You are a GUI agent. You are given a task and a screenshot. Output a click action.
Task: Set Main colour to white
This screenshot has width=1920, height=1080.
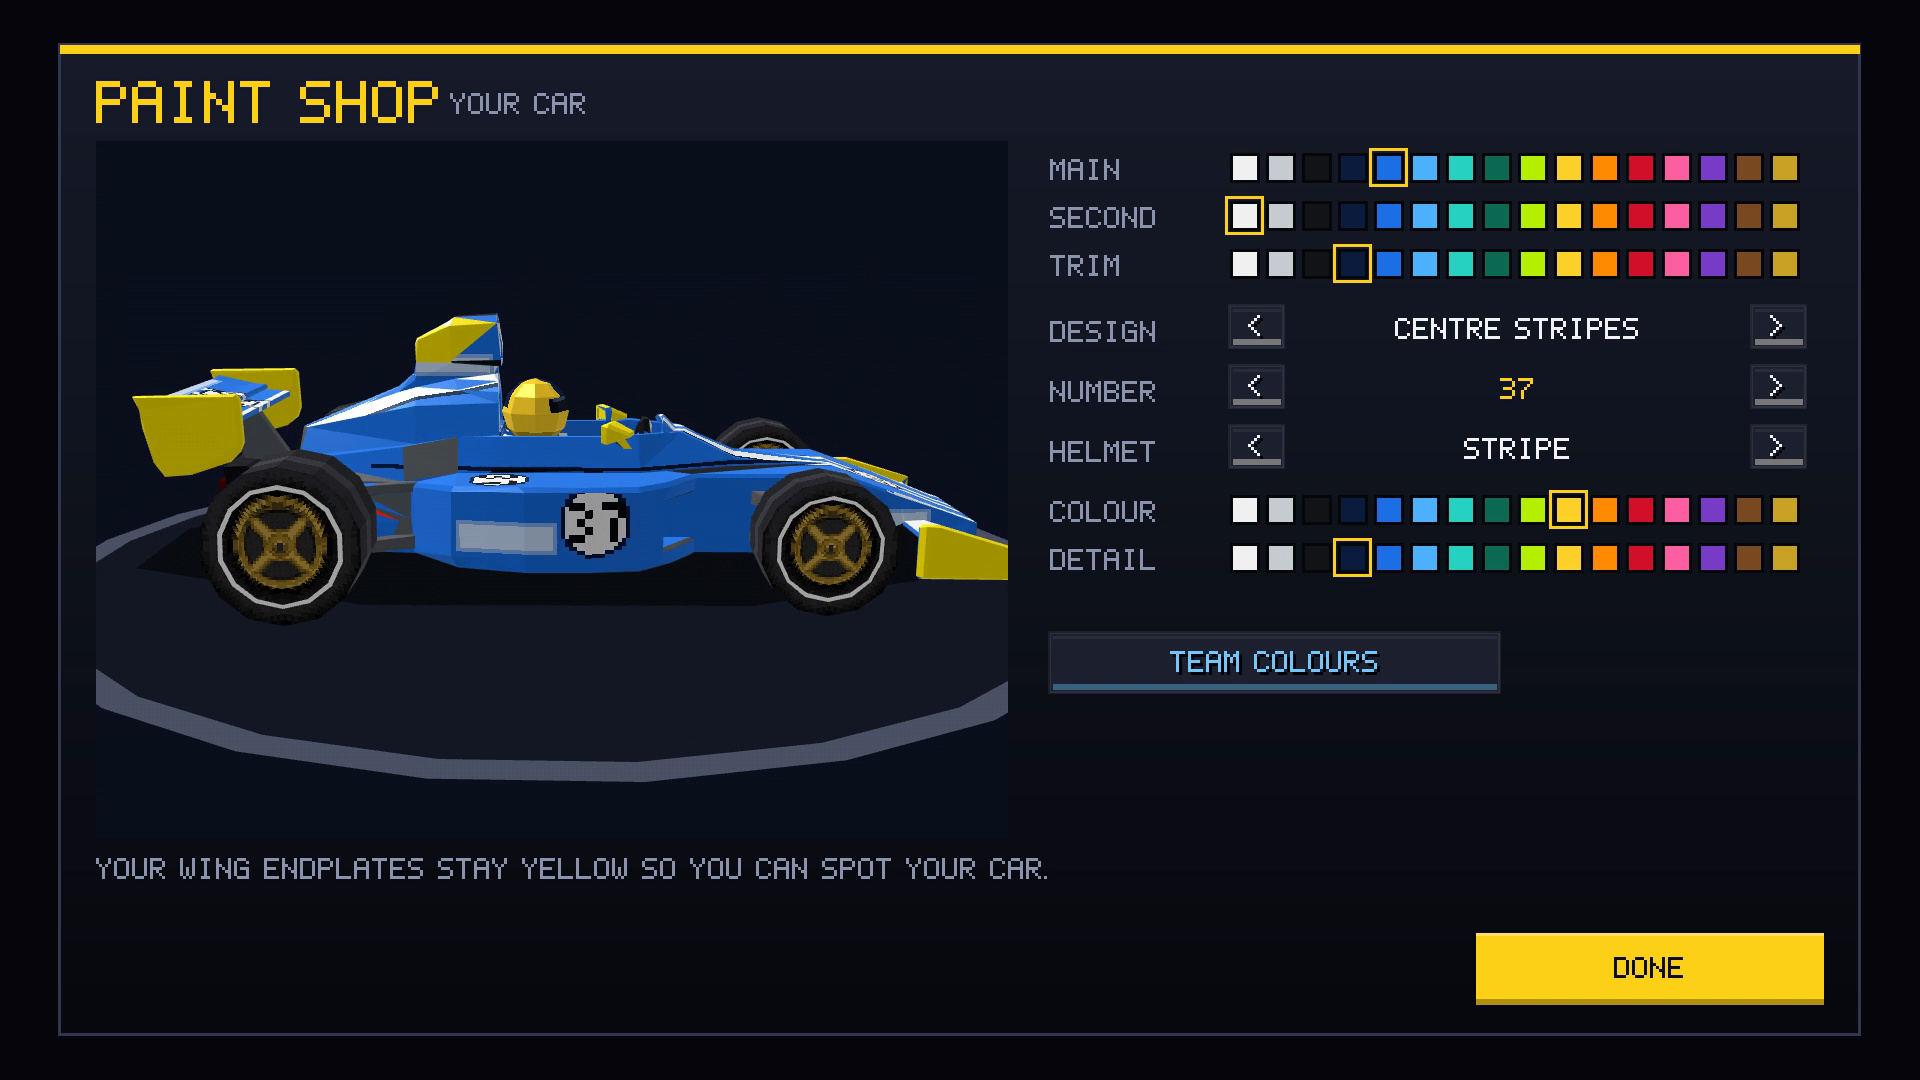pyautogui.click(x=1245, y=168)
